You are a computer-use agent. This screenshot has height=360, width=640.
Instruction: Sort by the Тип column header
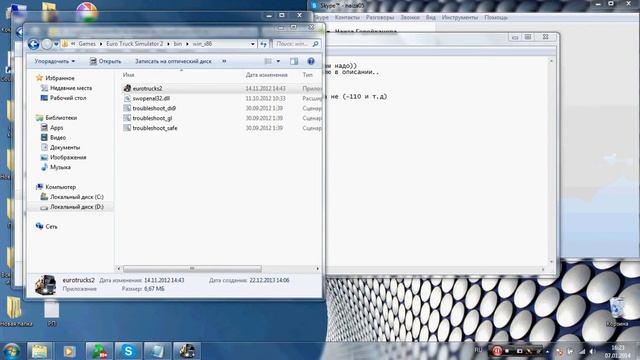307,75
